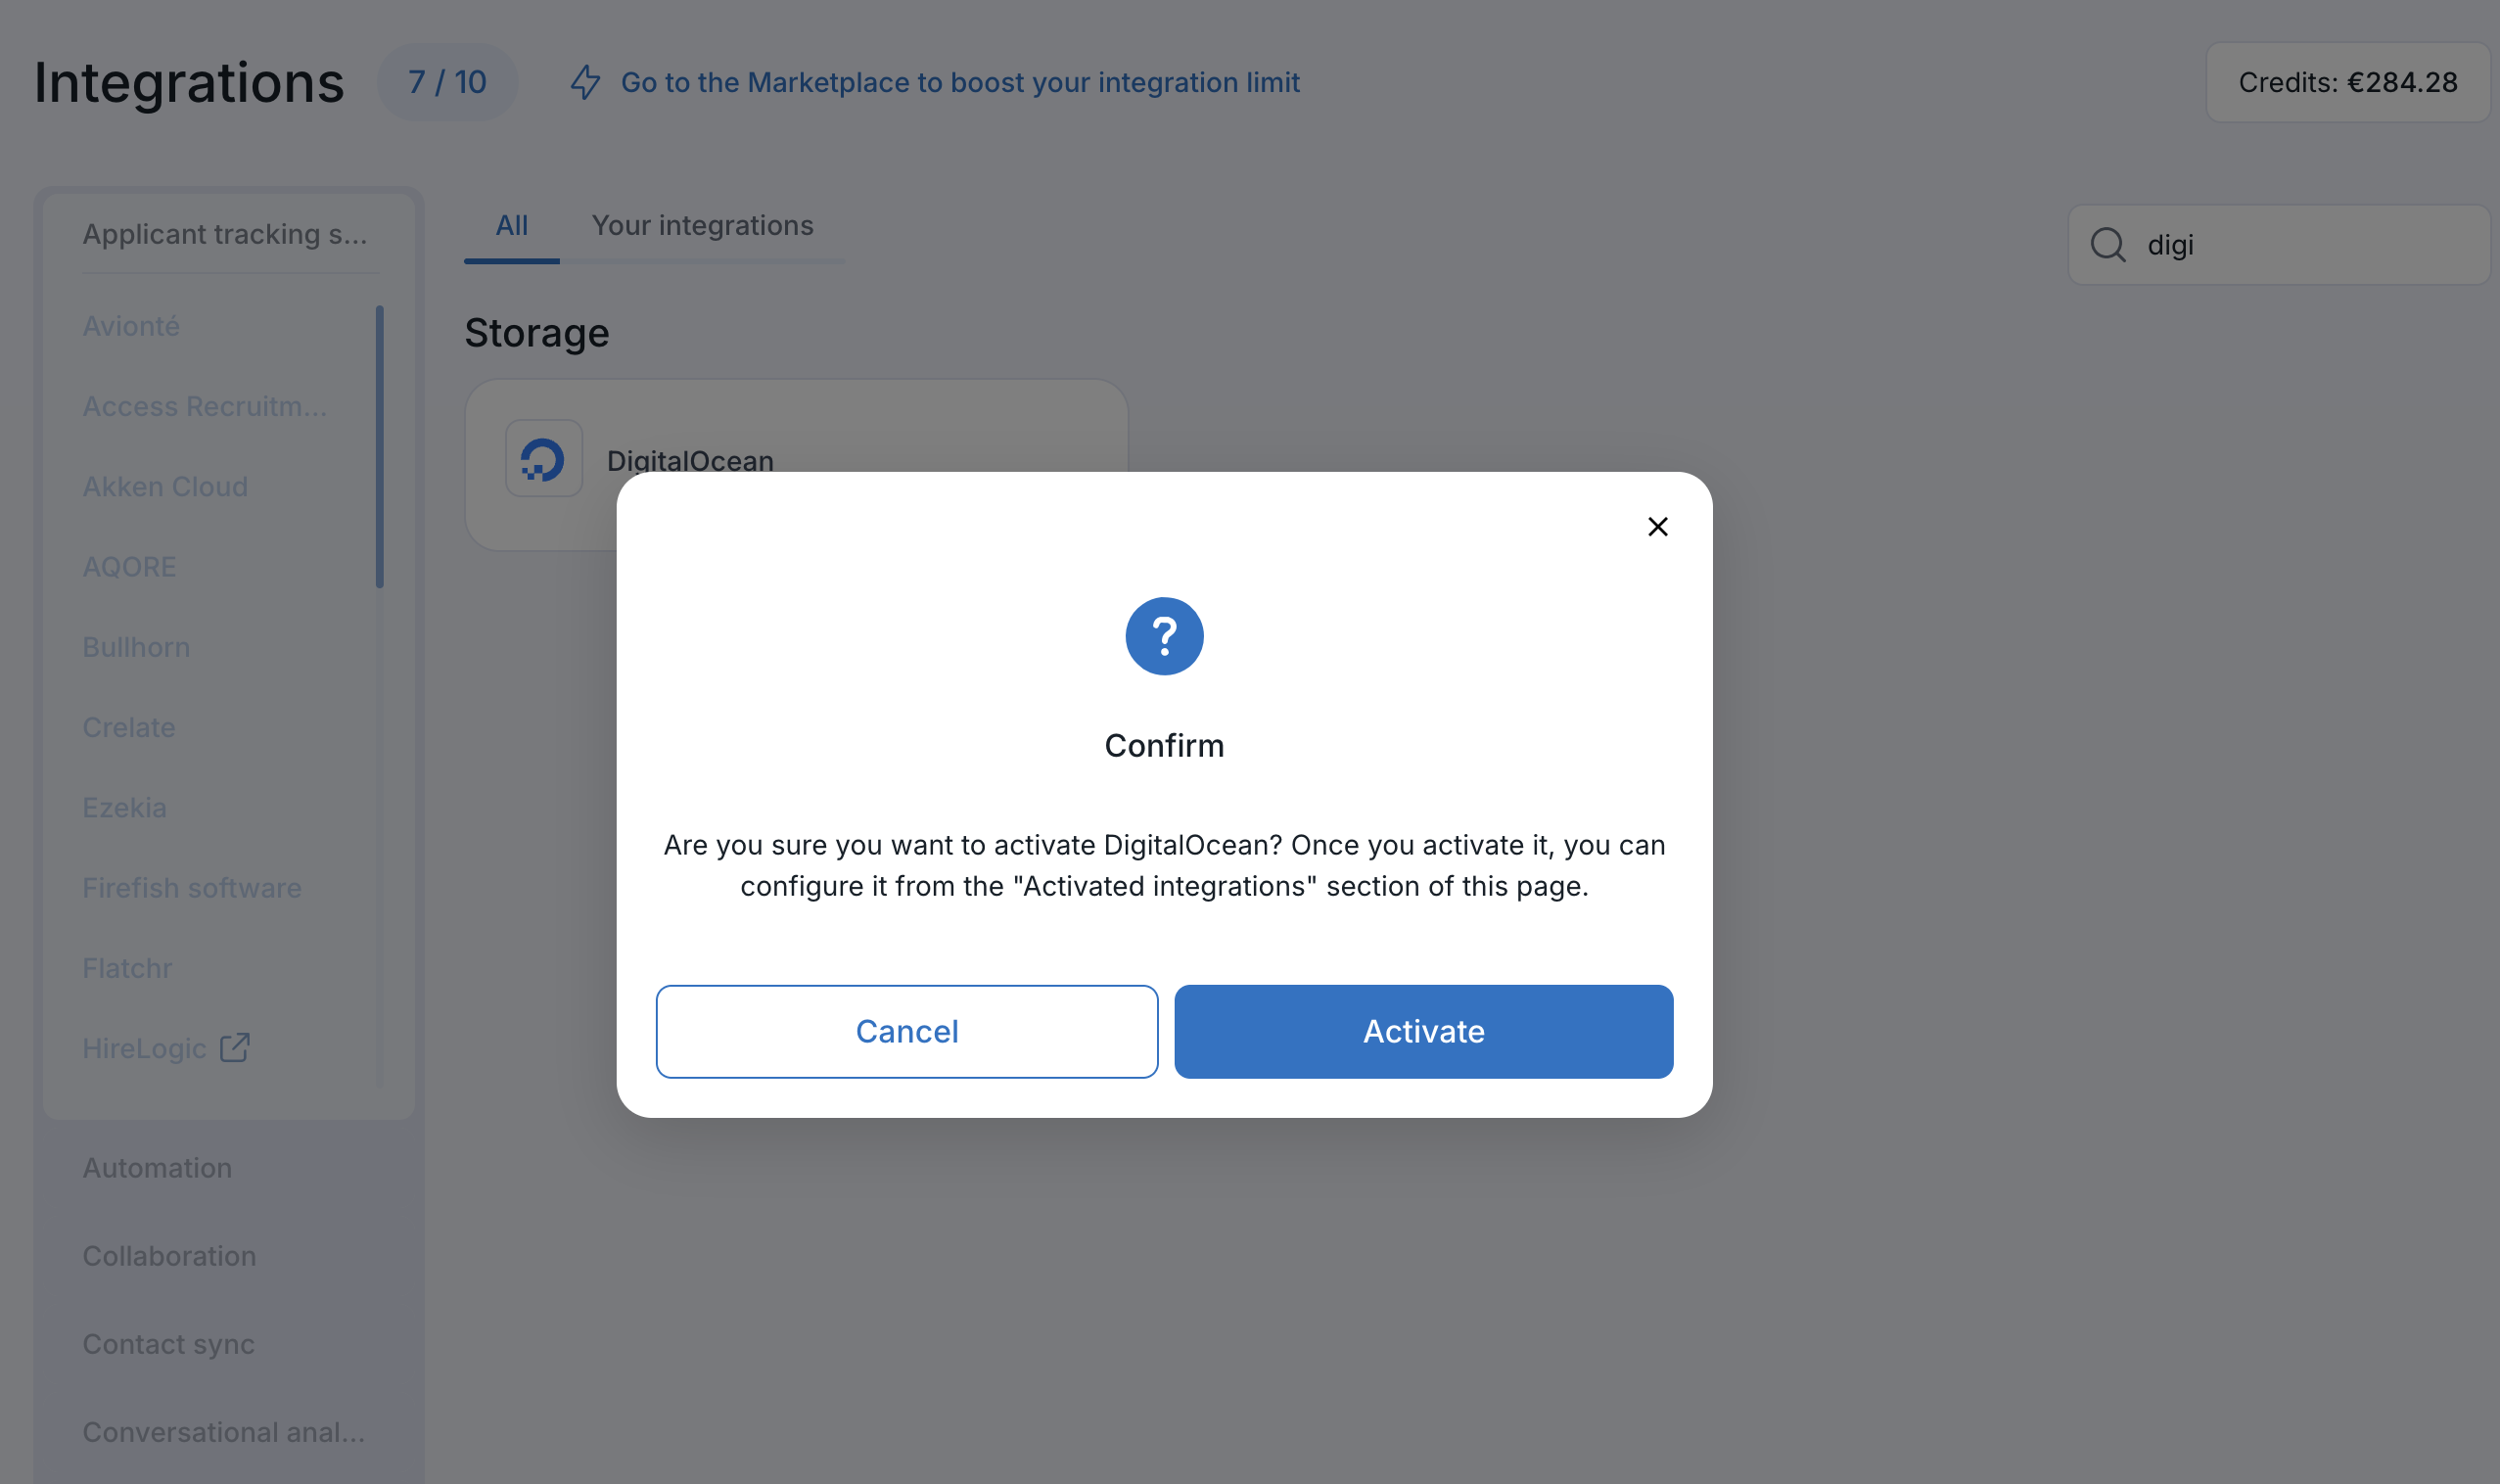Click the search magnifier icon
The image size is (2500, 1484).
2108,245
